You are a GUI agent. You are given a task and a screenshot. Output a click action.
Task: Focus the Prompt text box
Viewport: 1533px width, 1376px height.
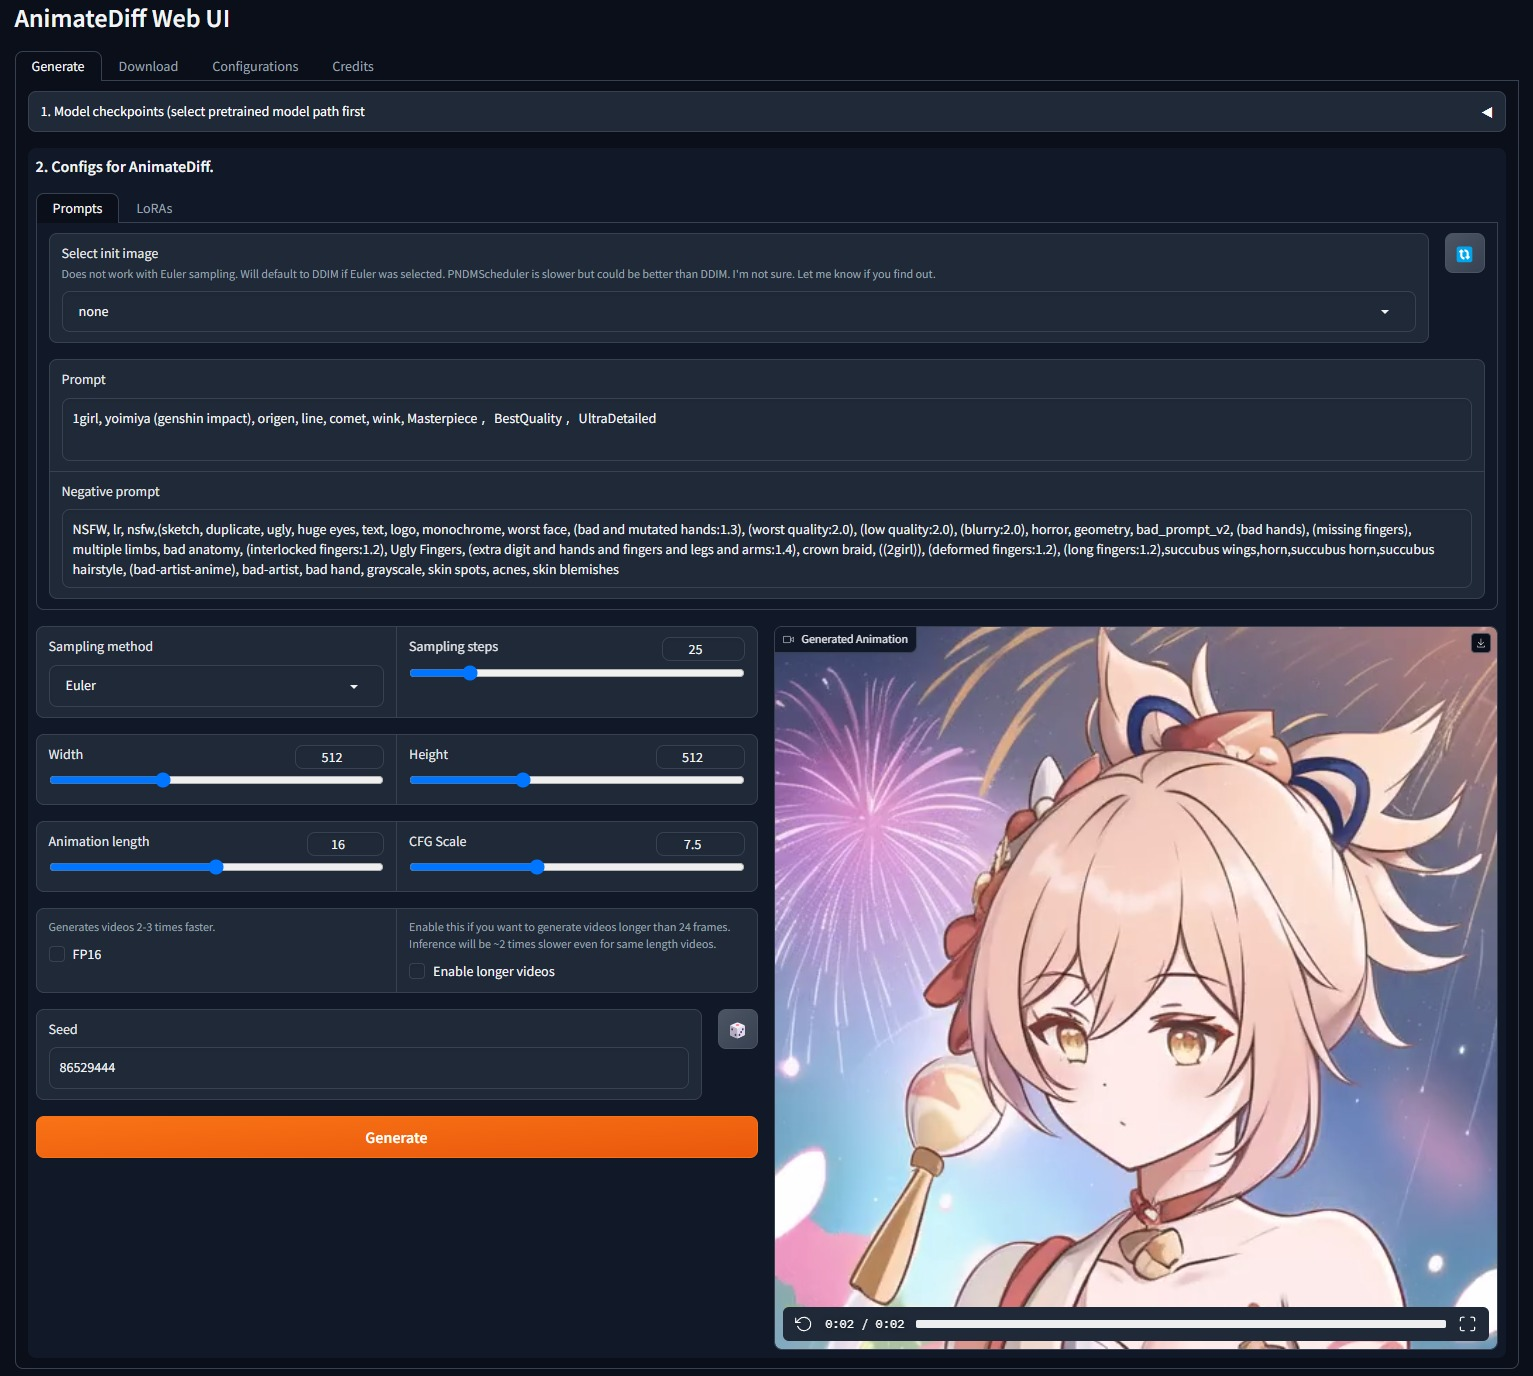pyautogui.click(x=766, y=429)
